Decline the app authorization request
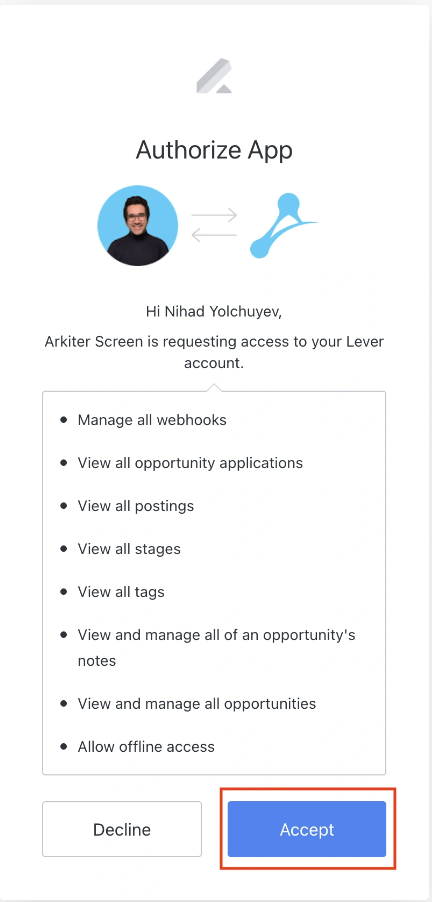 (x=122, y=829)
